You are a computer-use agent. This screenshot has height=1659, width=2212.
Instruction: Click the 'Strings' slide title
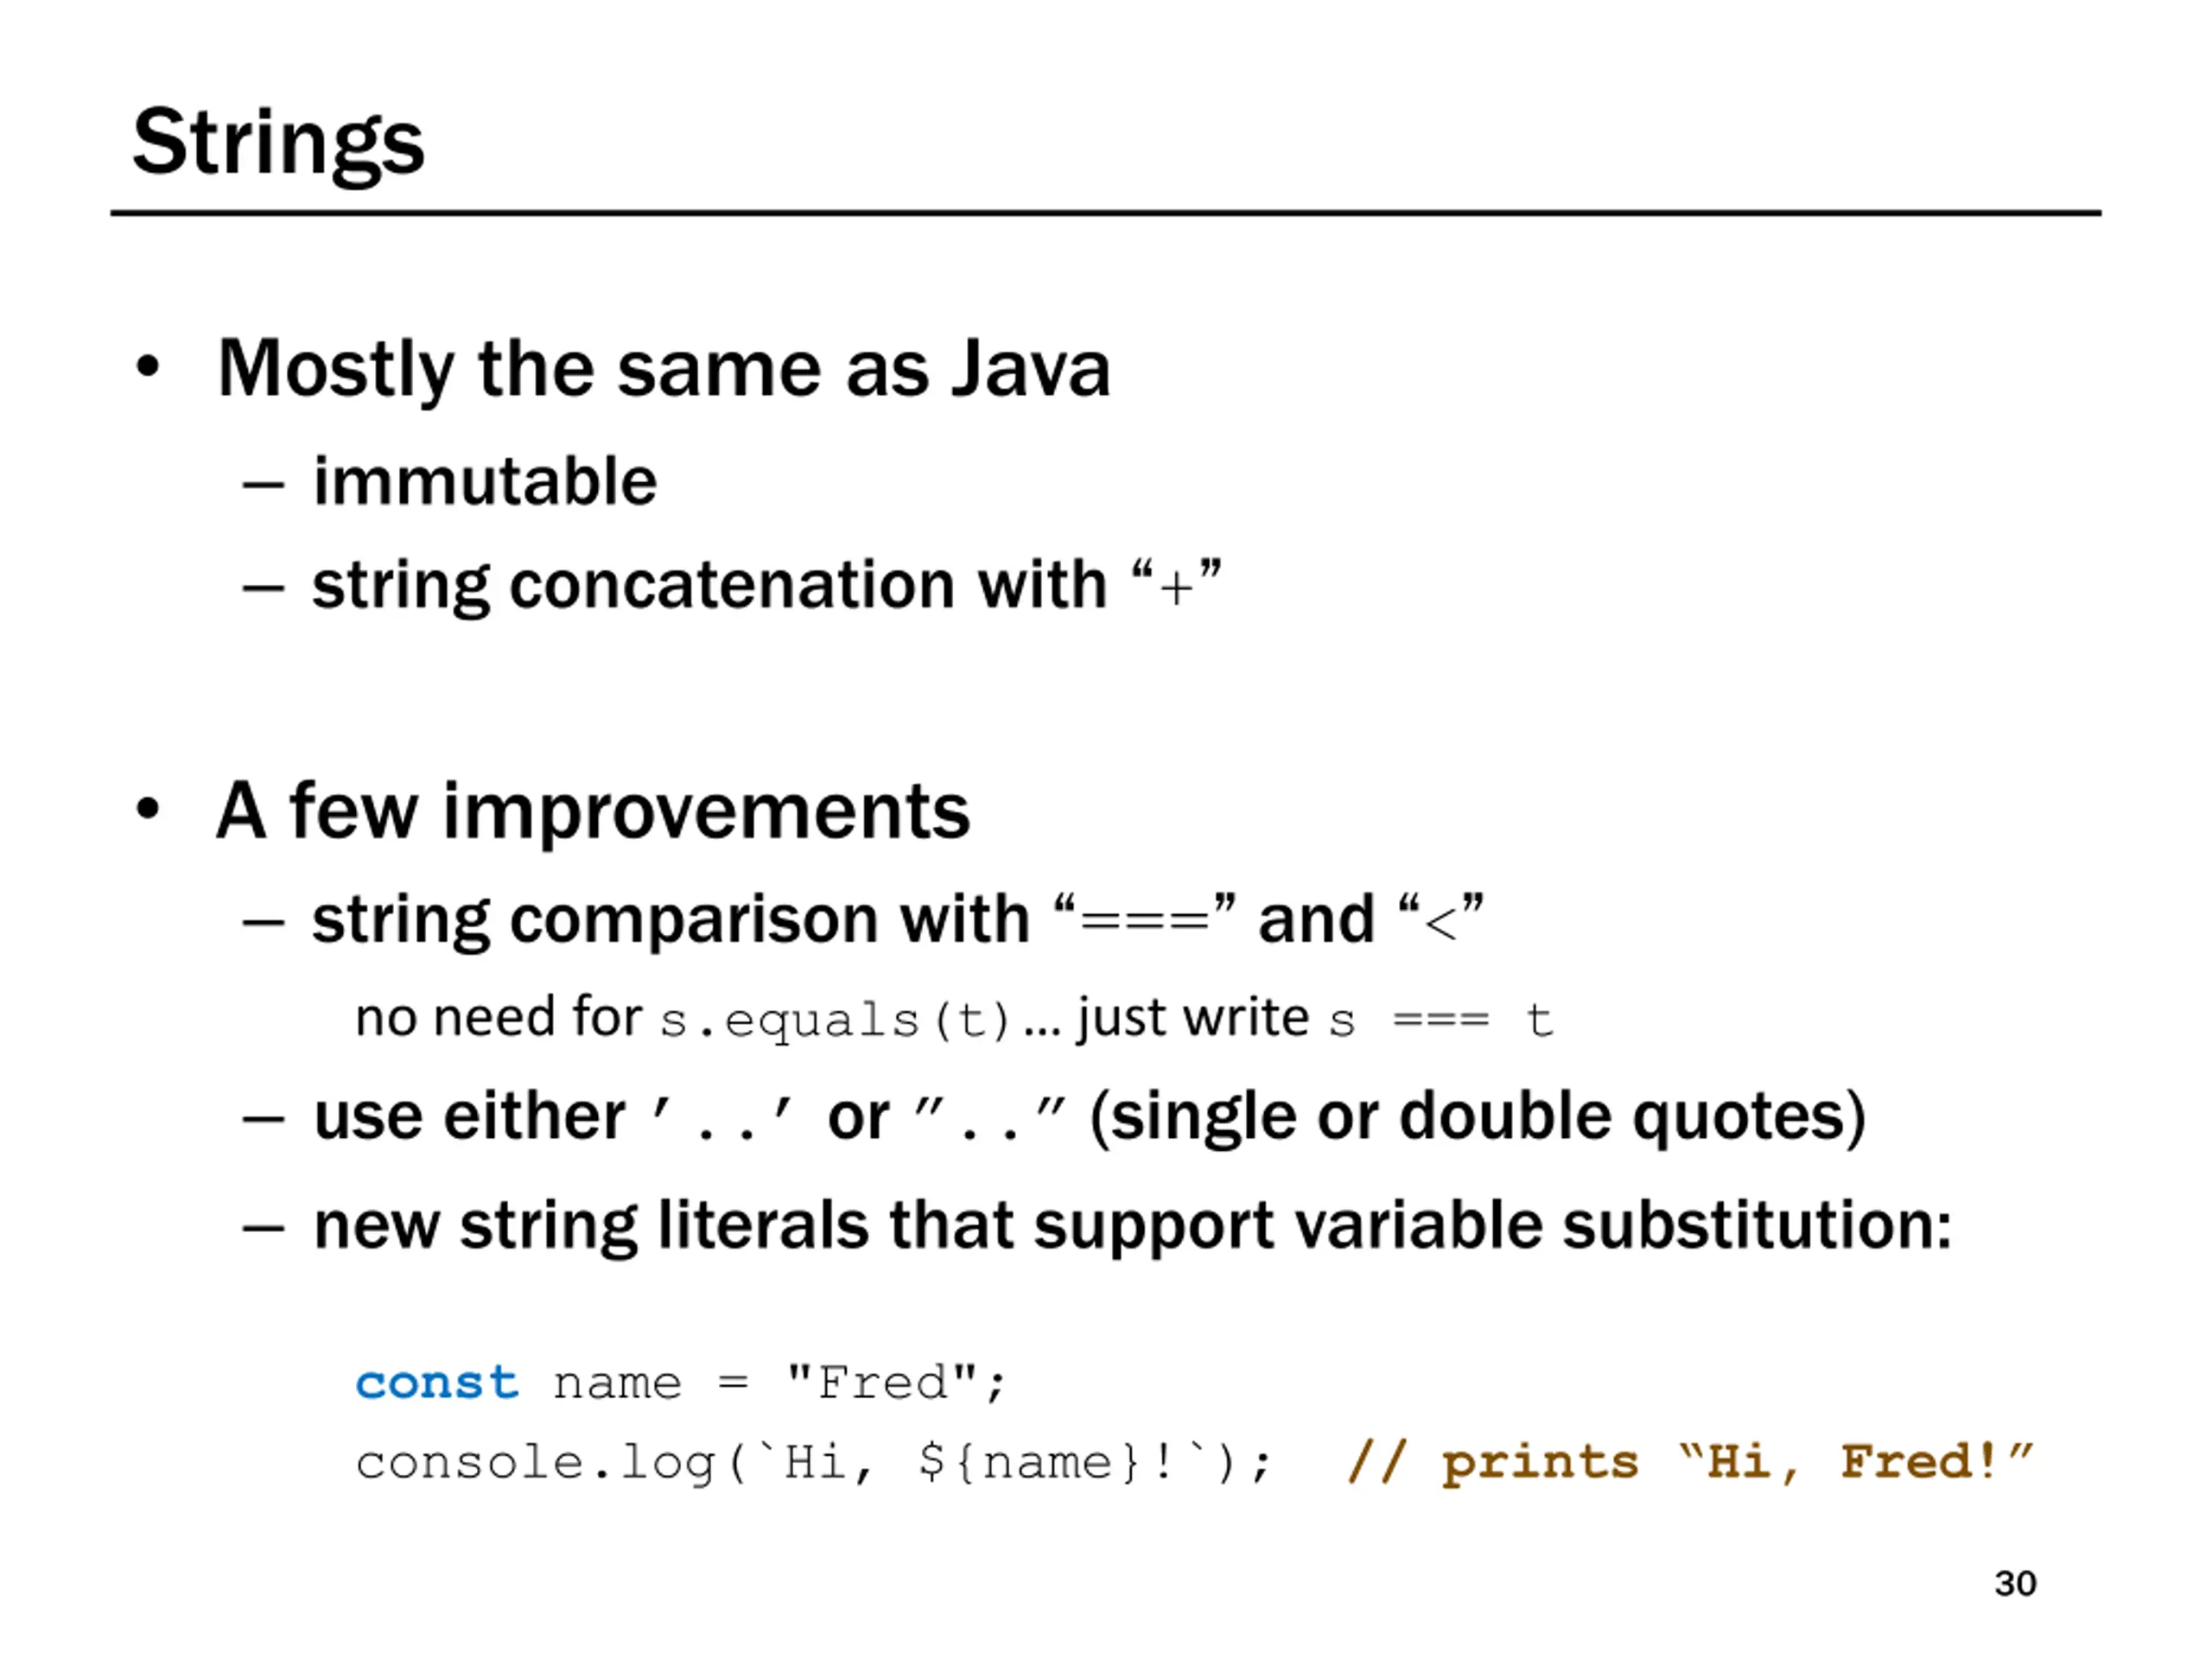[x=279, y=143]
